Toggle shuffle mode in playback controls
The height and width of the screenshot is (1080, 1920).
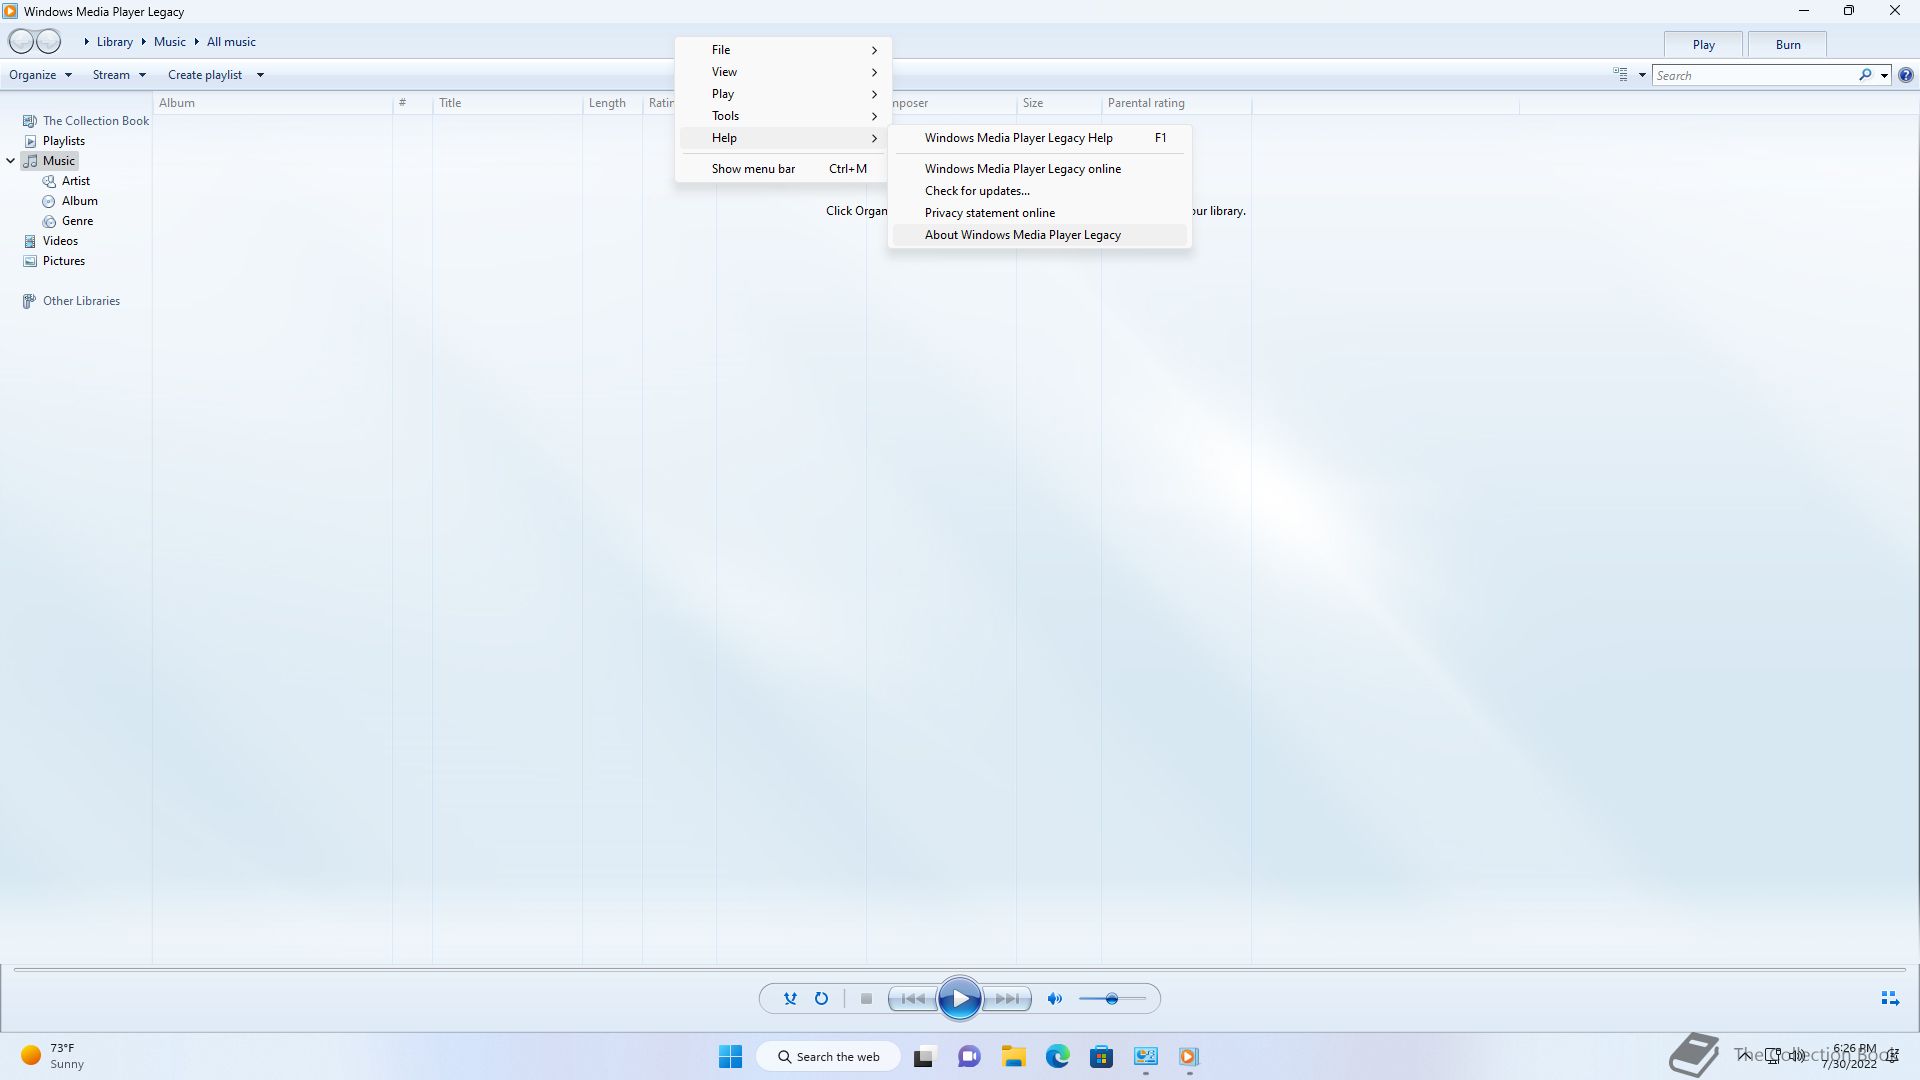click(790, 999)
